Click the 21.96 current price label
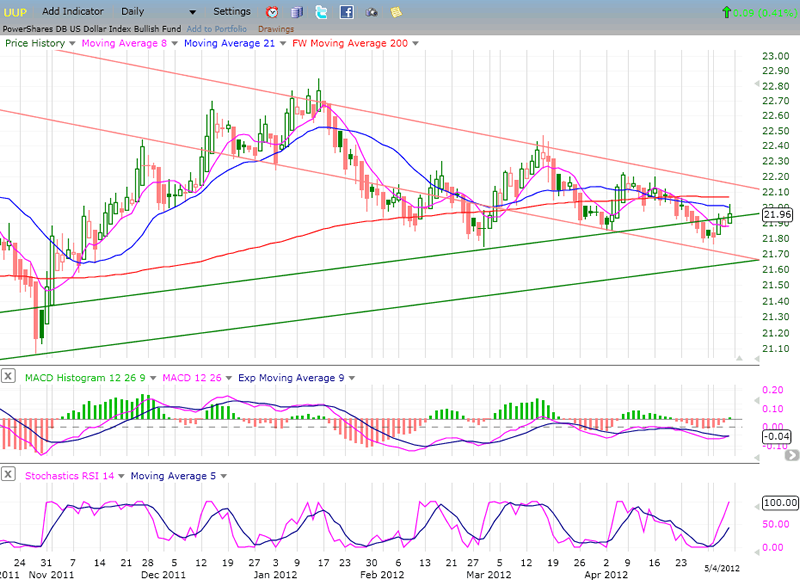This screenshot has width=800, height=580. 776,215
